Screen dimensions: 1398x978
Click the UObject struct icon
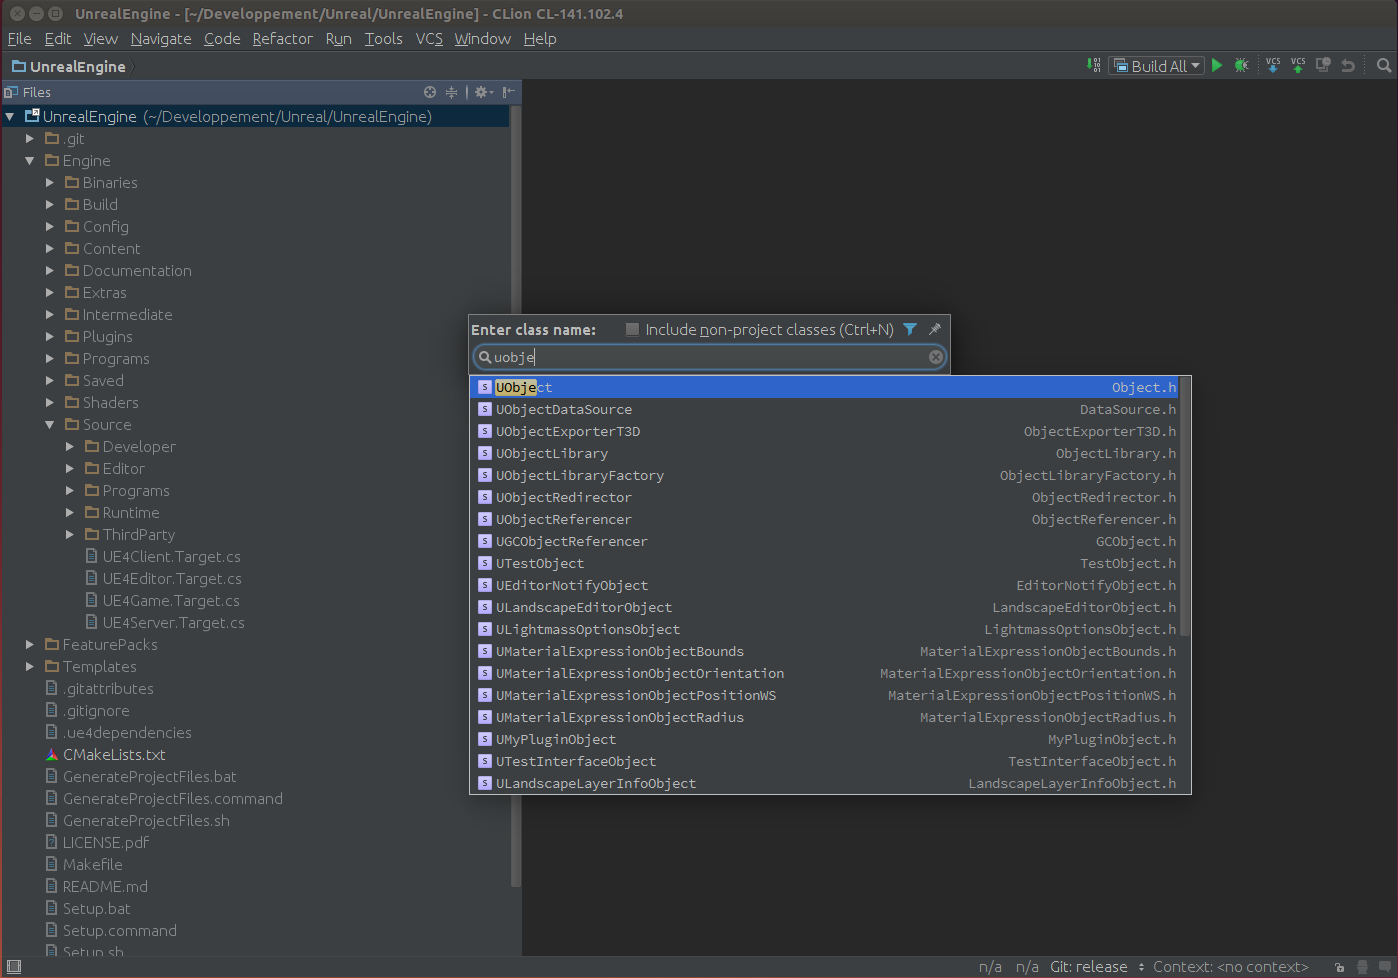pos(484,387)
